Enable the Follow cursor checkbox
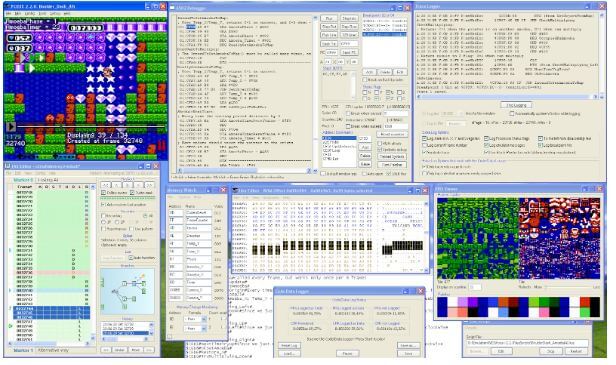This screenshot has width=616, height=365. tap(104, 193)
